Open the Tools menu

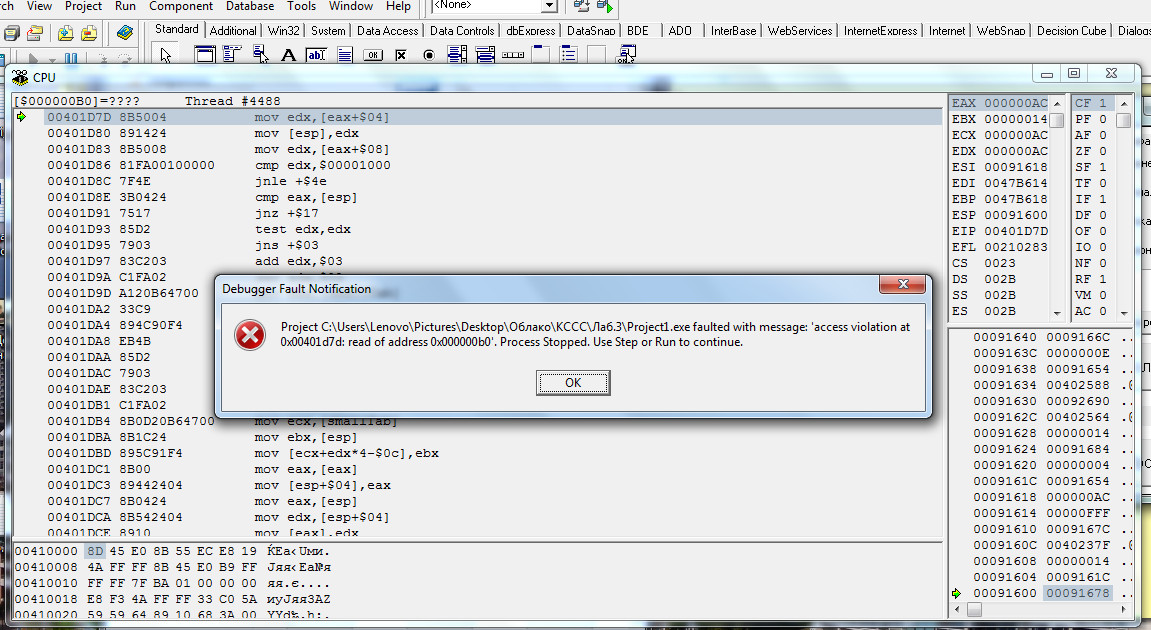point(301,6)
